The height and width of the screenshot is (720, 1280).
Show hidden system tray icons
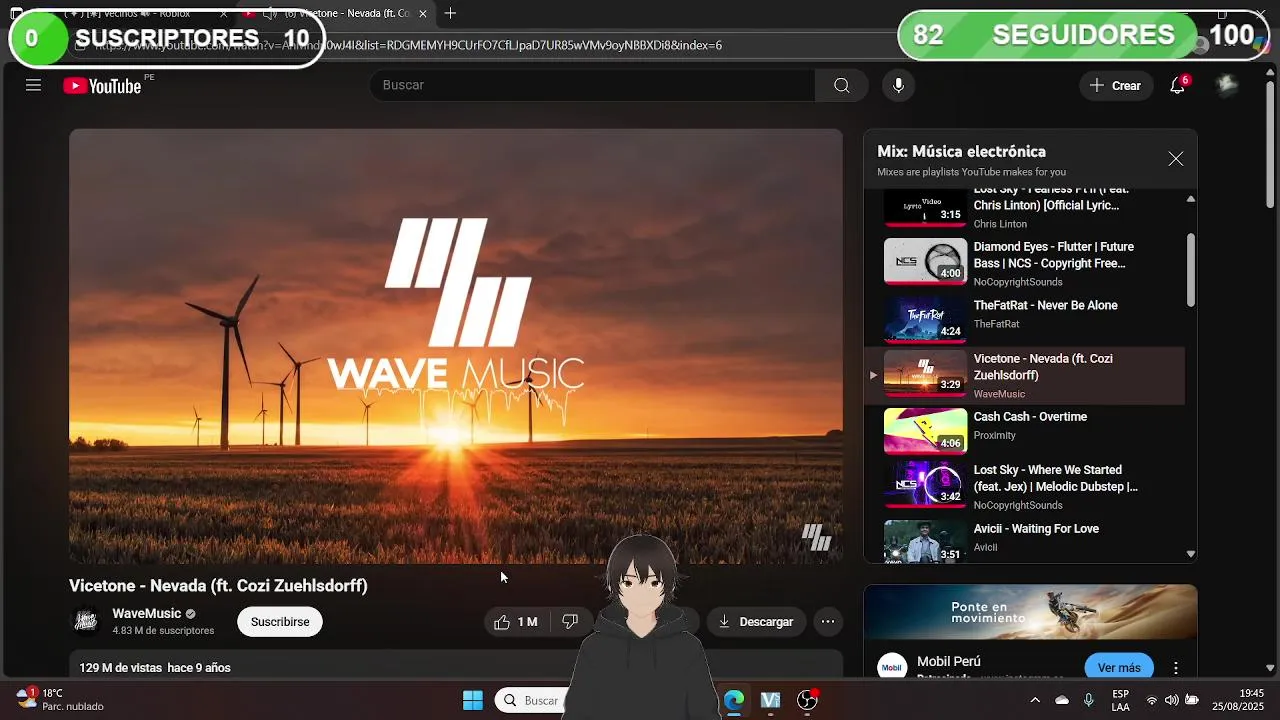tap(1035, 700)
